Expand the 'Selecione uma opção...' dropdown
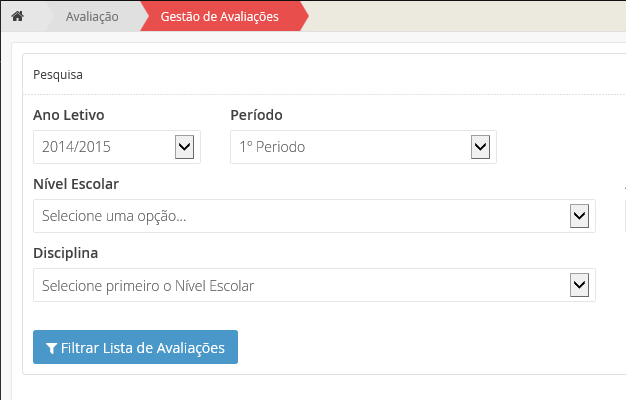 coord(300,216)
